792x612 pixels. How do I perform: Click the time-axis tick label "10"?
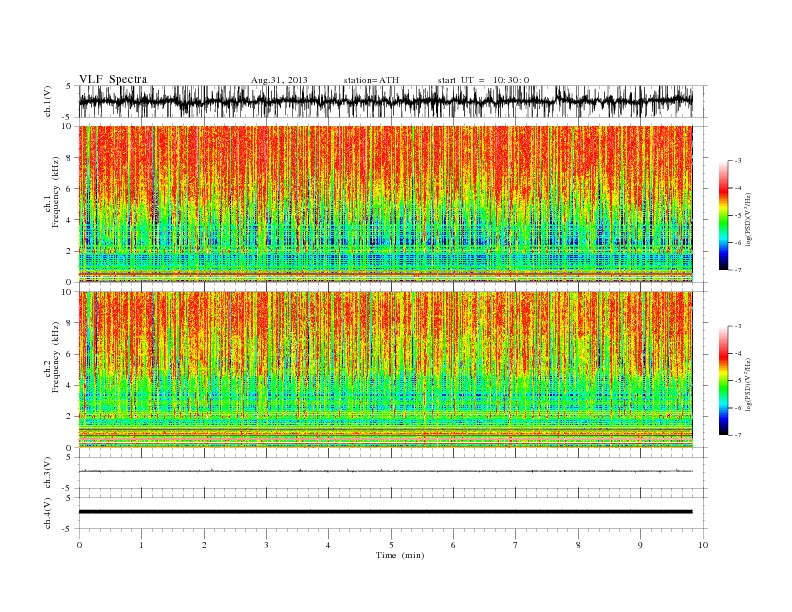(703, 545)
